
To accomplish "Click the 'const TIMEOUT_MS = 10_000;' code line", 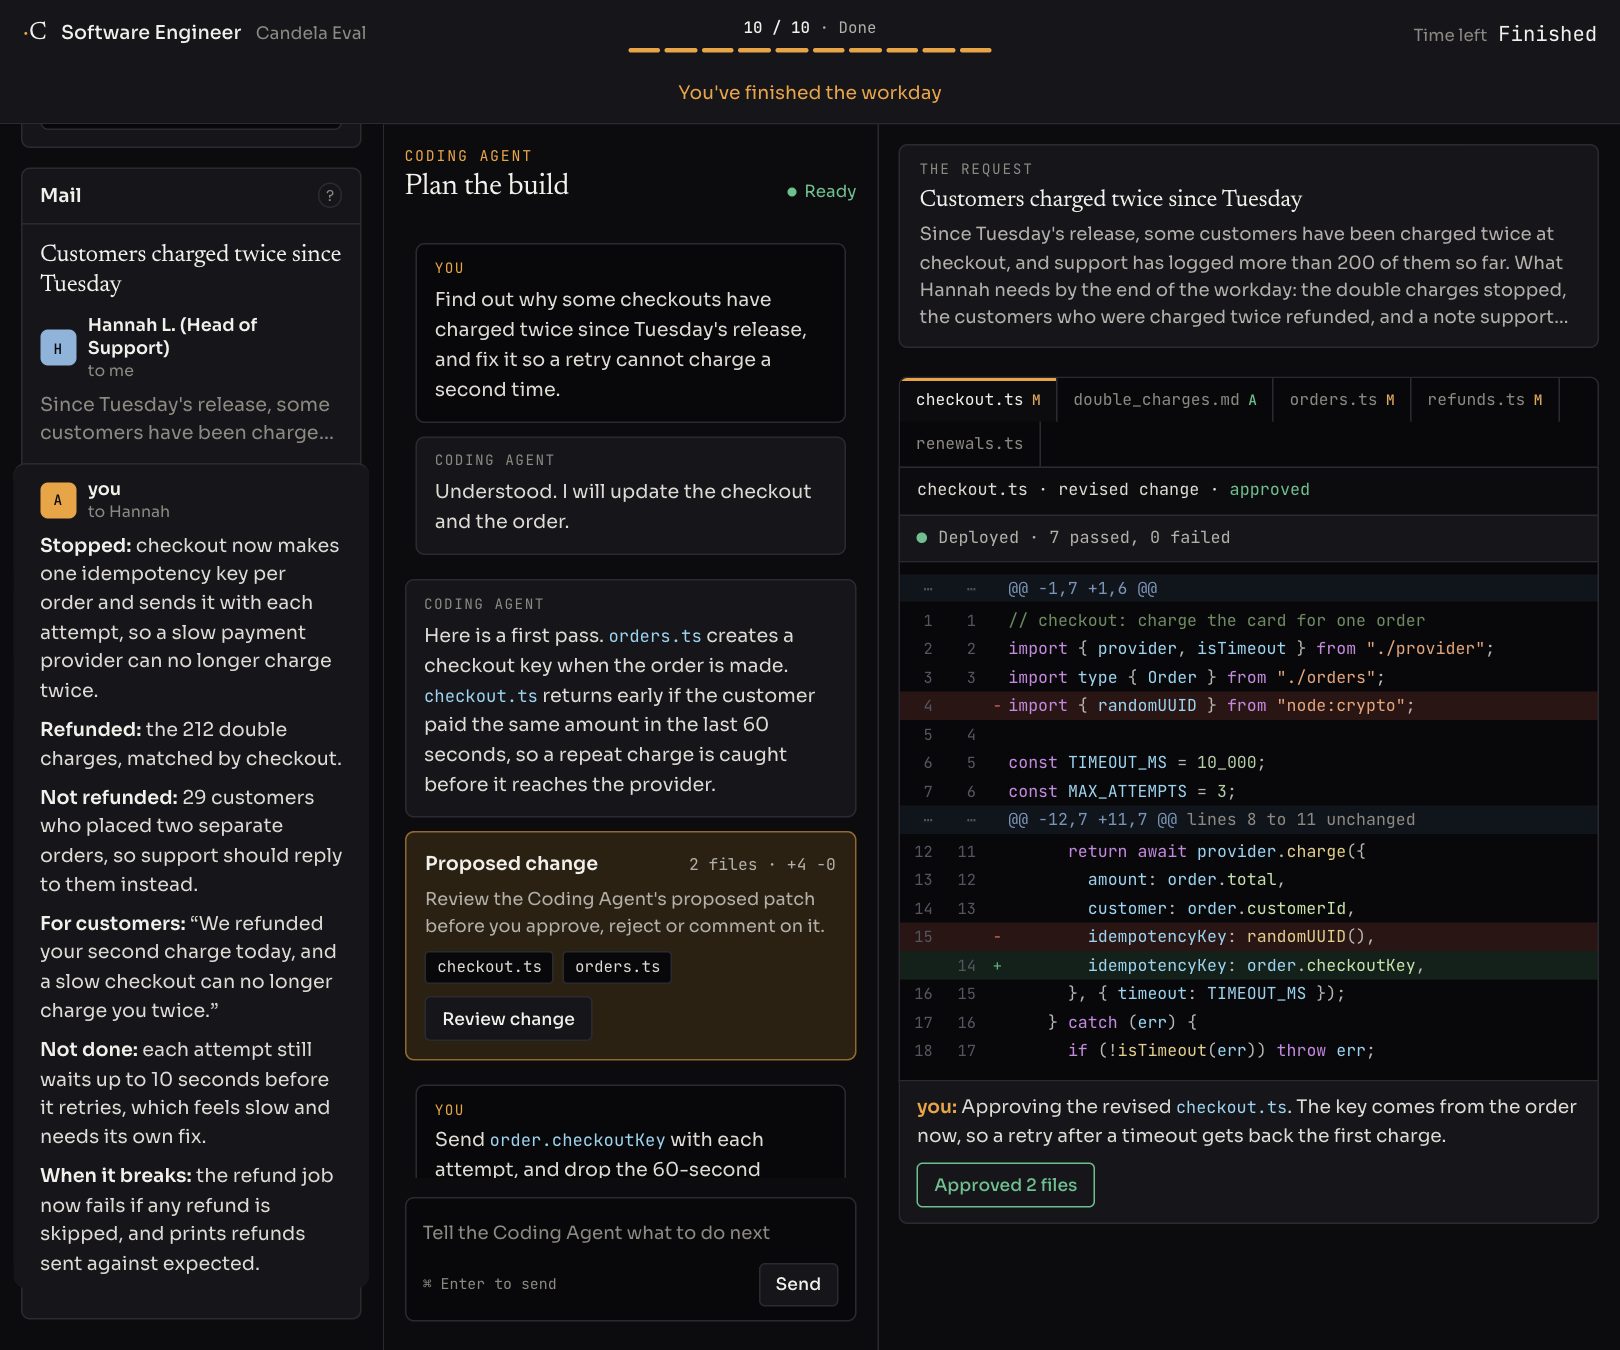I will [1136, 763].
